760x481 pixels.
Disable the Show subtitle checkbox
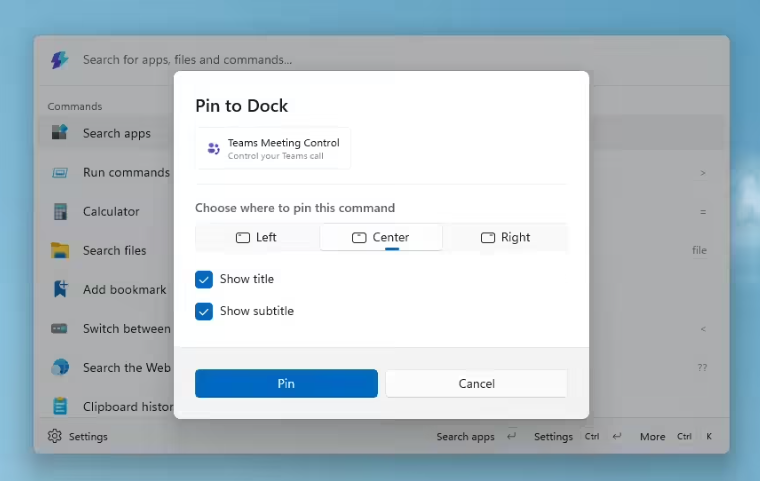tap(204, 311)
